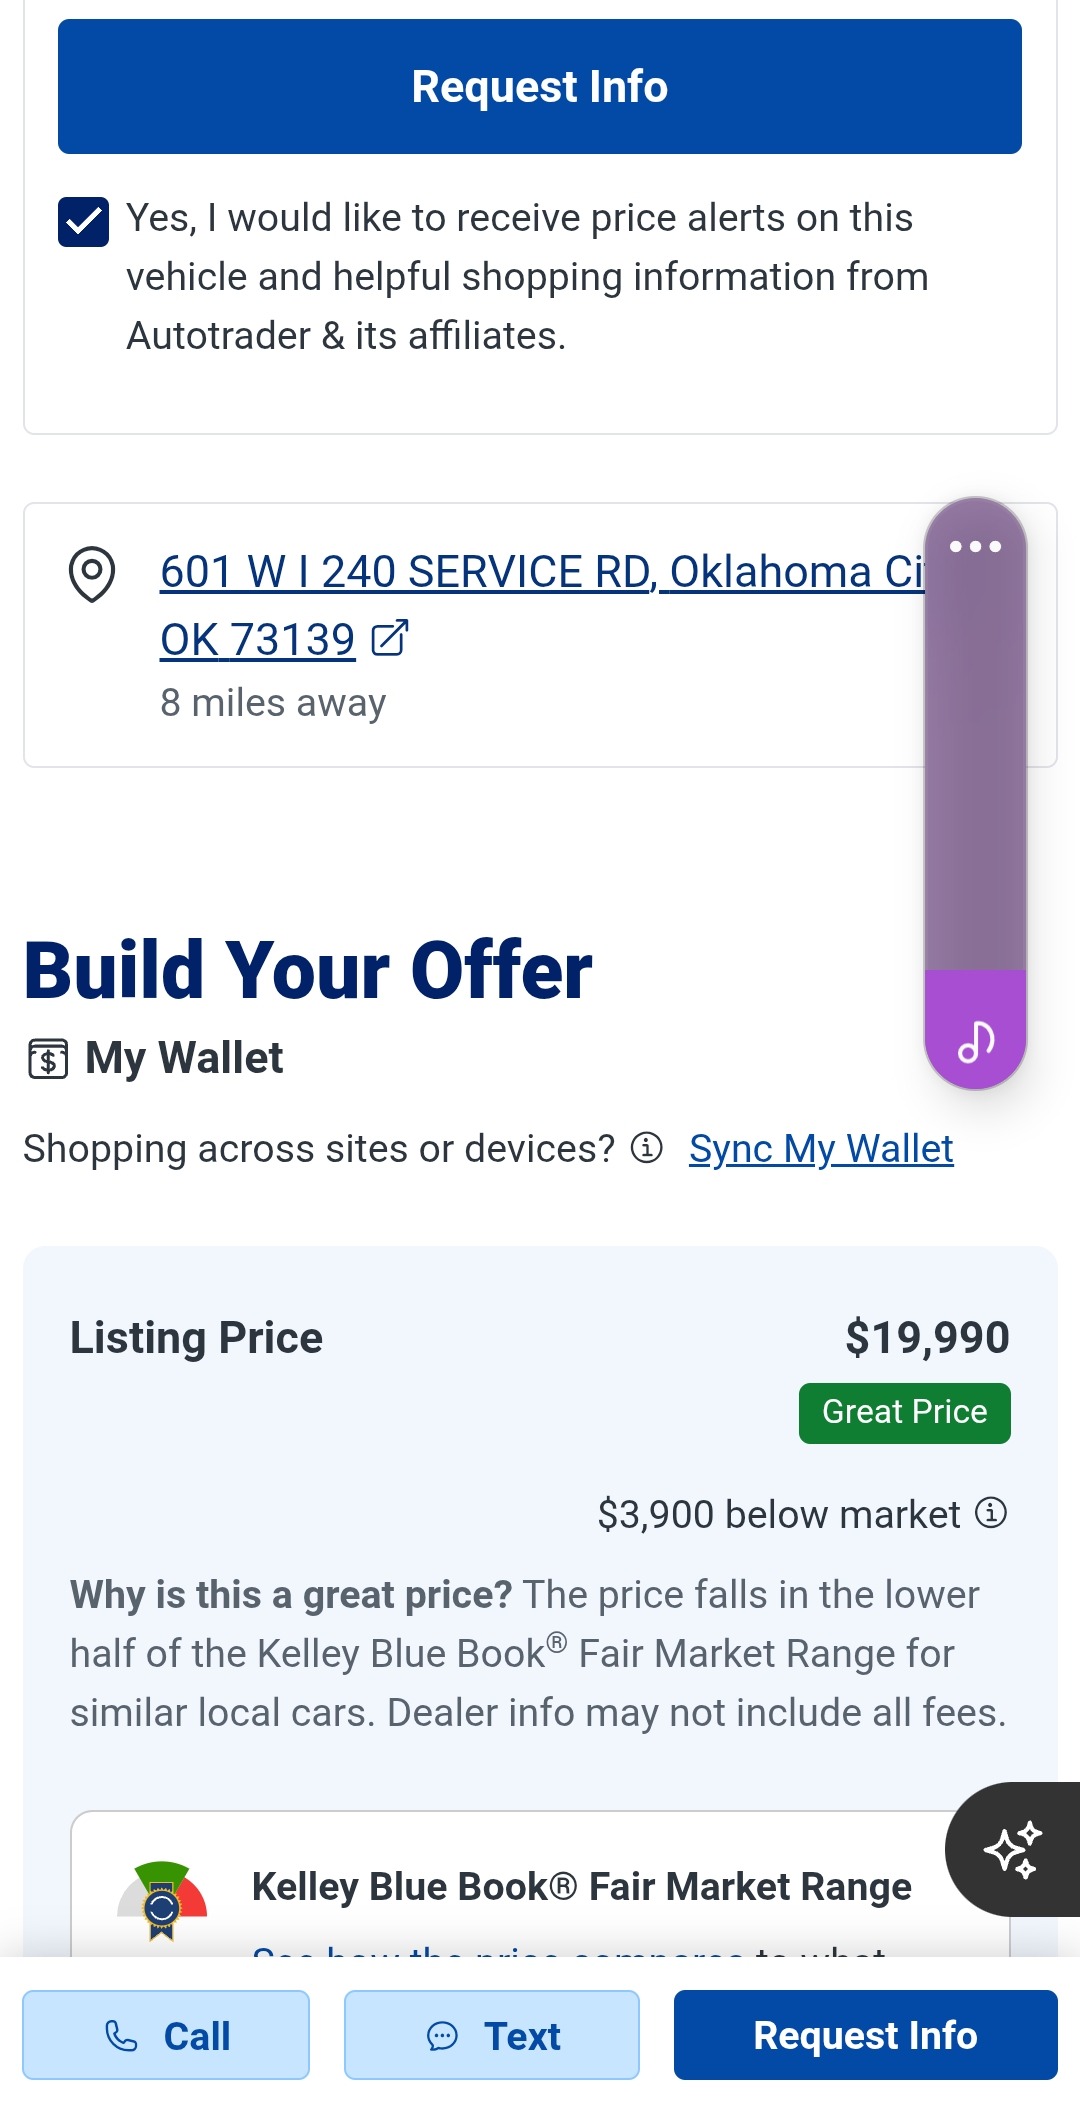
Task: Click the external link icon after OK 73139
Action: pyautogui.click(x=389, y=638)
